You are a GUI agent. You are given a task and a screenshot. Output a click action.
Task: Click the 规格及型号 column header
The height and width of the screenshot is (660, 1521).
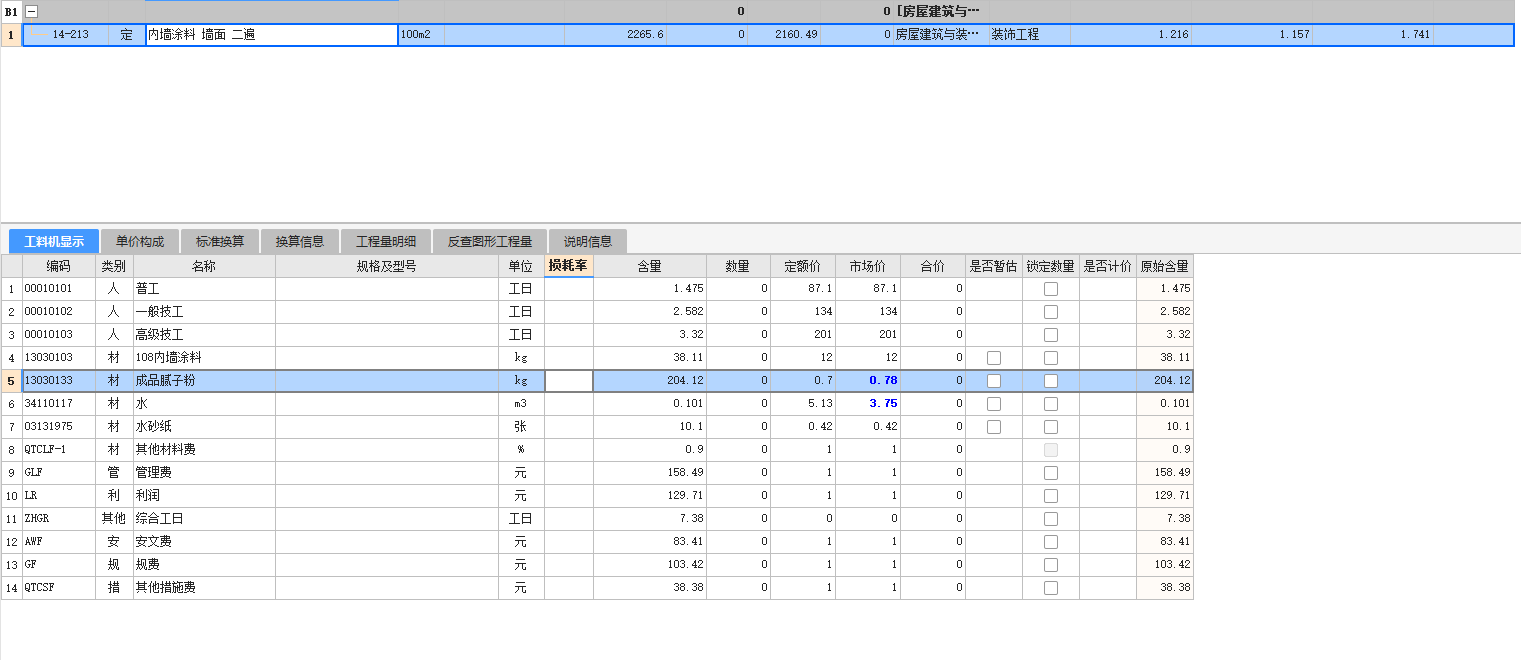(x=387, y=266)
